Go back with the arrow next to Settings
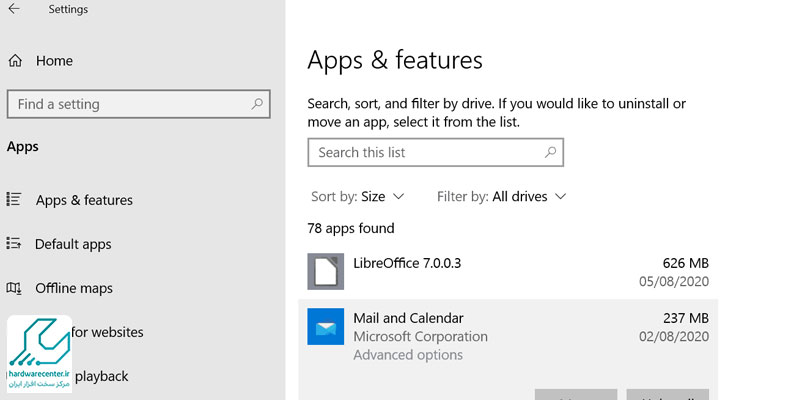The height and width of the screenshot is (400, 800). click(x=14, y=9)
